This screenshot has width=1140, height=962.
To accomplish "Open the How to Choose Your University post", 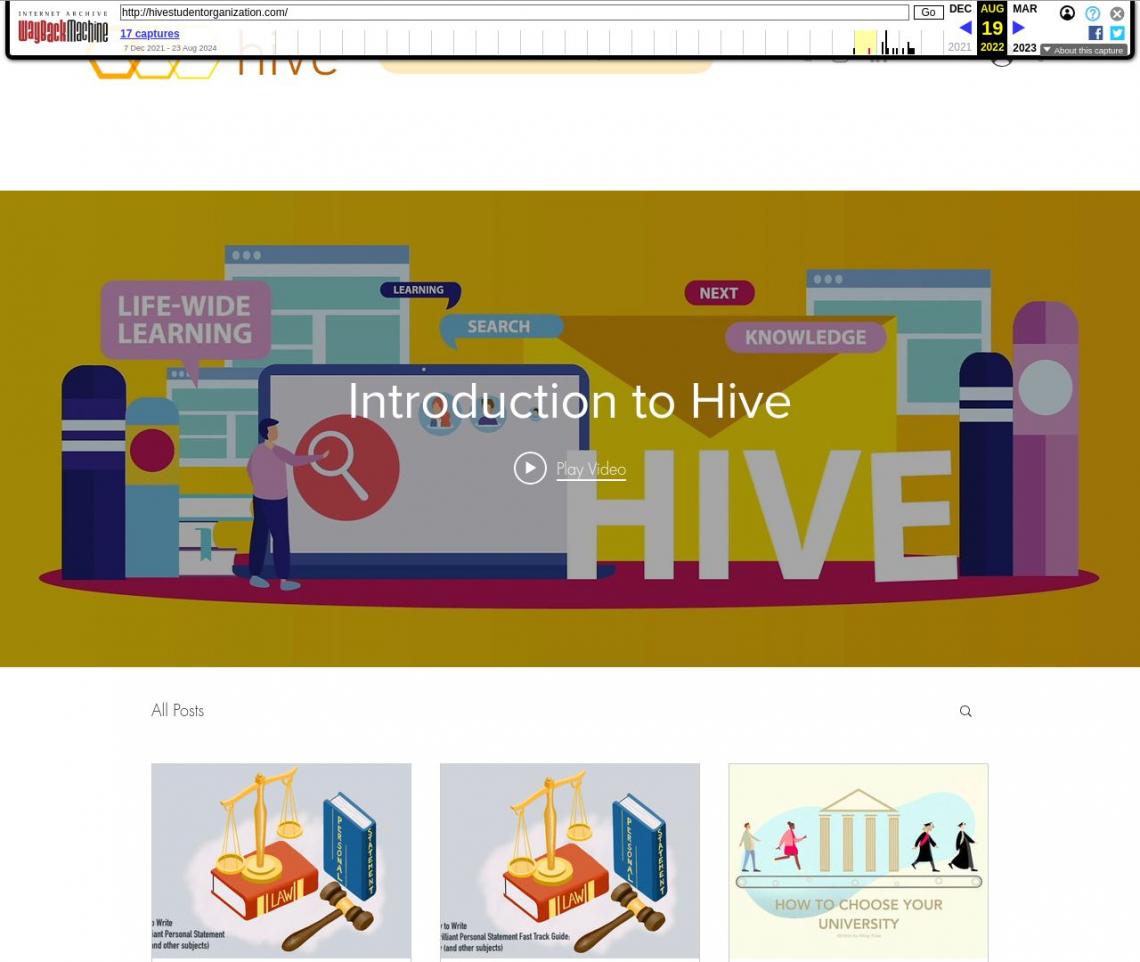I will point(857,861).
